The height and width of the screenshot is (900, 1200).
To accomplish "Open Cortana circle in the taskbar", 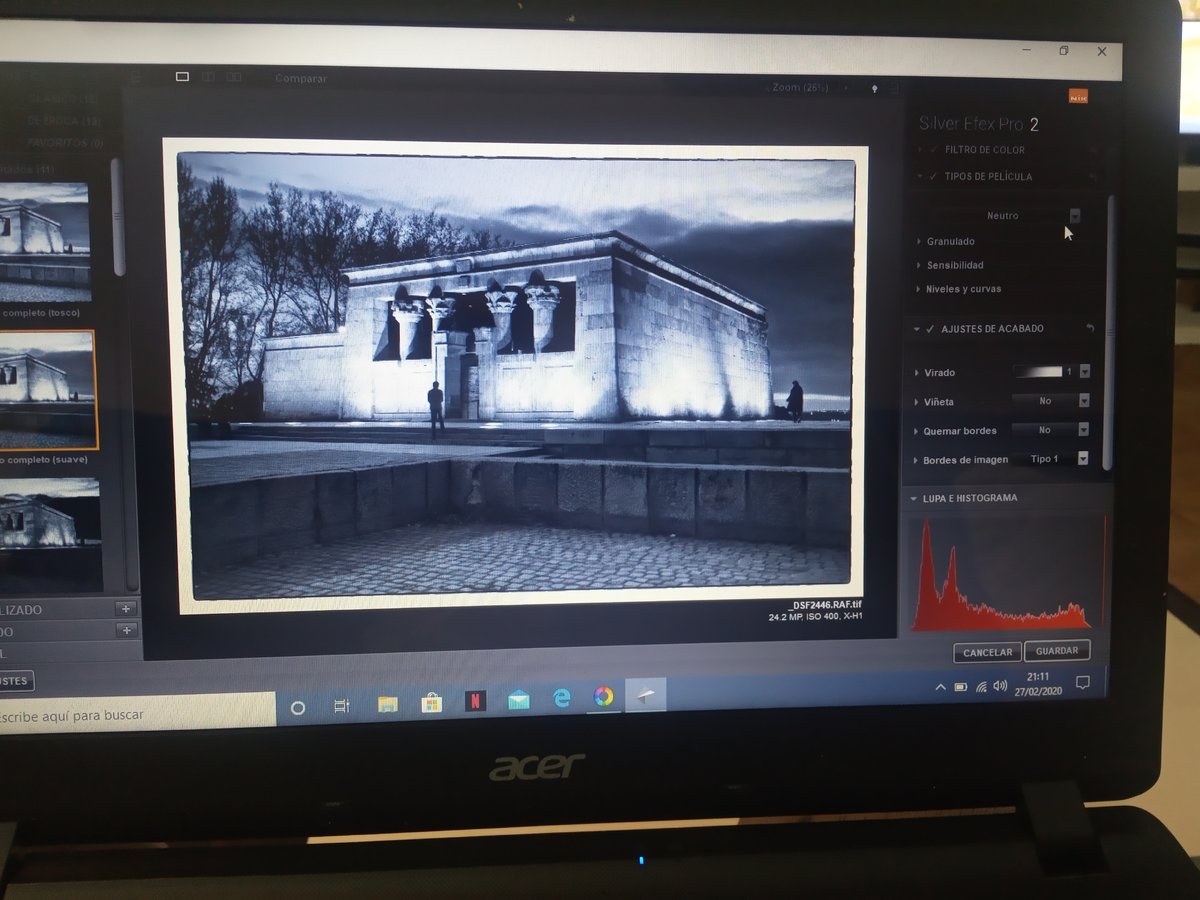I will point(297,707).
